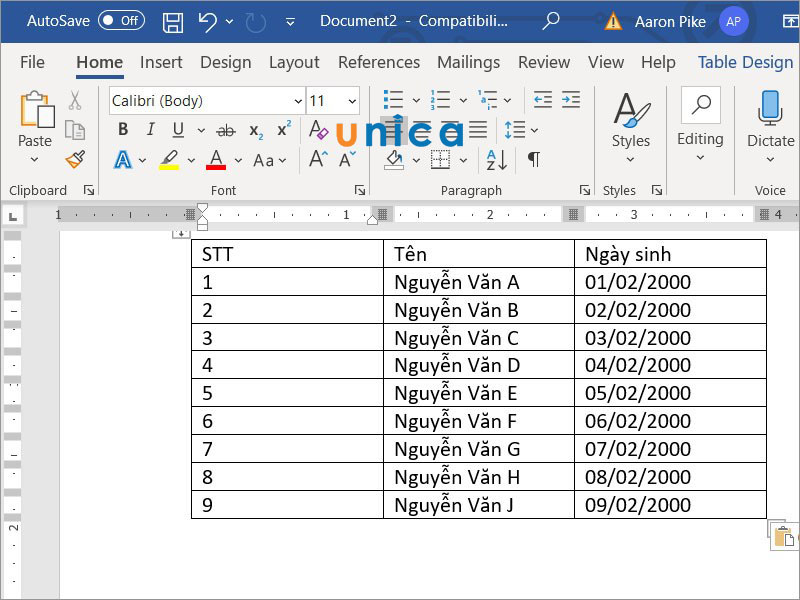Open font name Calibri dropdown
Screen dimensions: 800x600
point(298,101)
